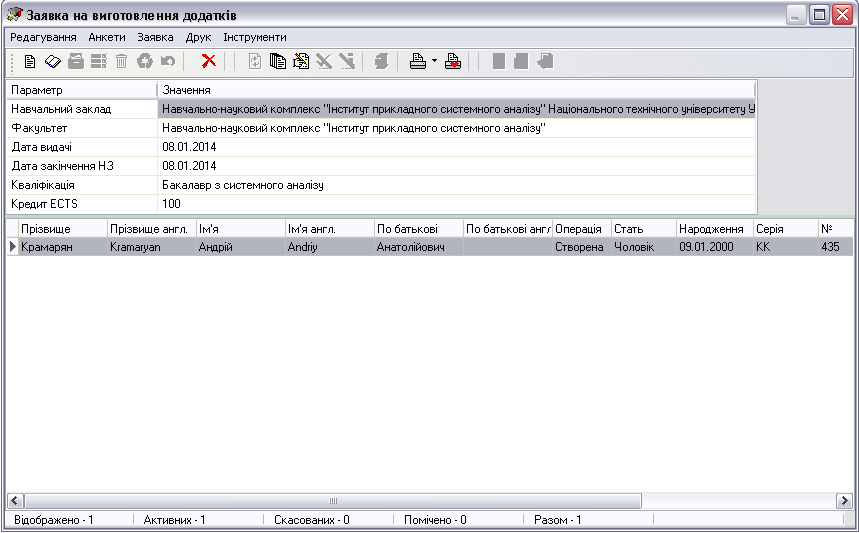
Task: Maximize the Заявка на виготовлення додатків window
Action: tap(820, 15)
